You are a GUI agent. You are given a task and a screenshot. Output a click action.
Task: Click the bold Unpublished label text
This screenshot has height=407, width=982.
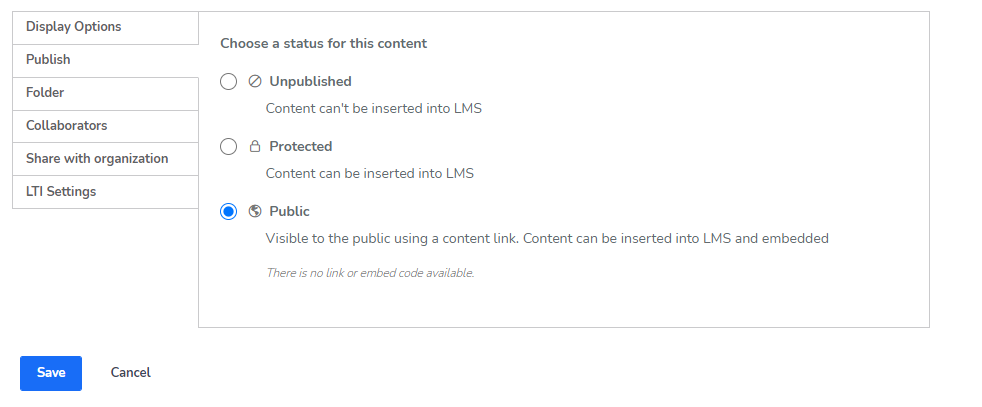(x=310, y=81)
